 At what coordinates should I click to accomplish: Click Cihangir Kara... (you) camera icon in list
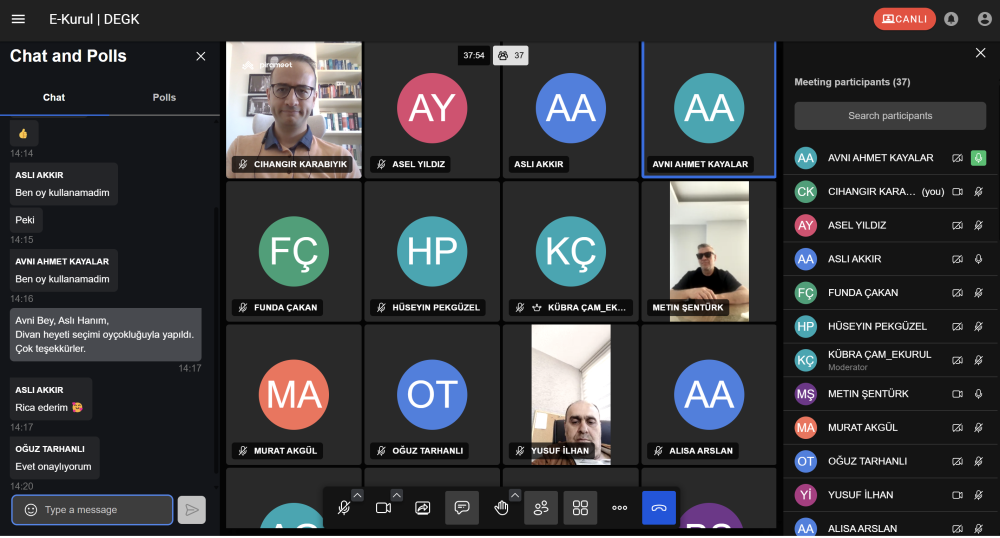[957, 192]
